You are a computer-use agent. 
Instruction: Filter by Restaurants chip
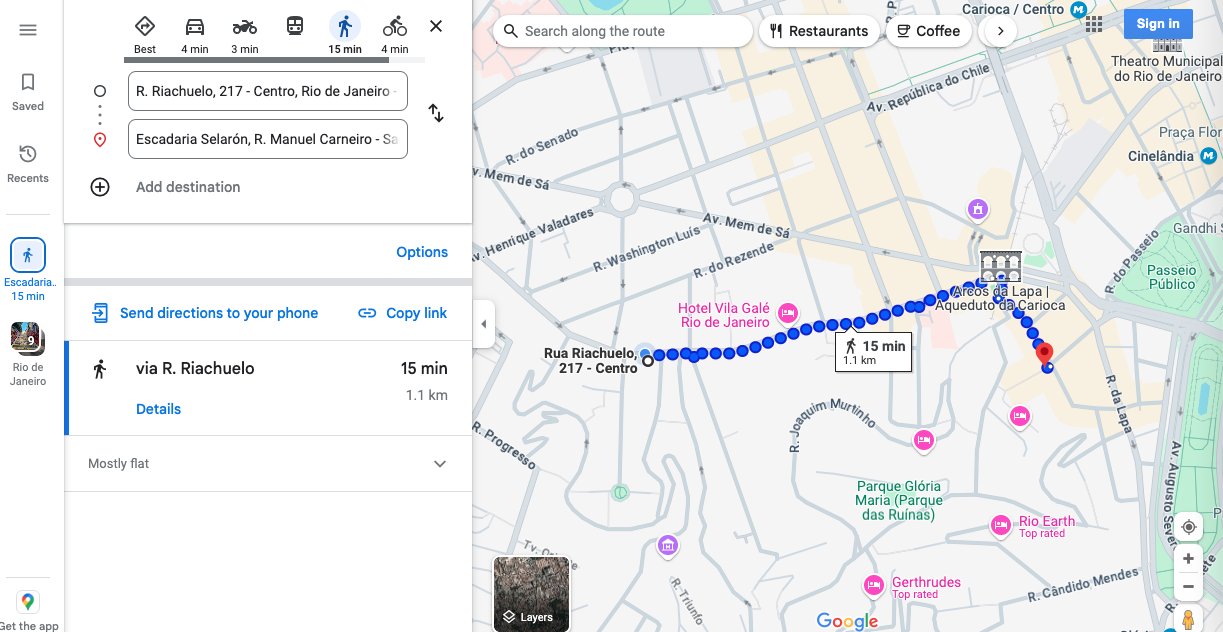coord(819,31)
